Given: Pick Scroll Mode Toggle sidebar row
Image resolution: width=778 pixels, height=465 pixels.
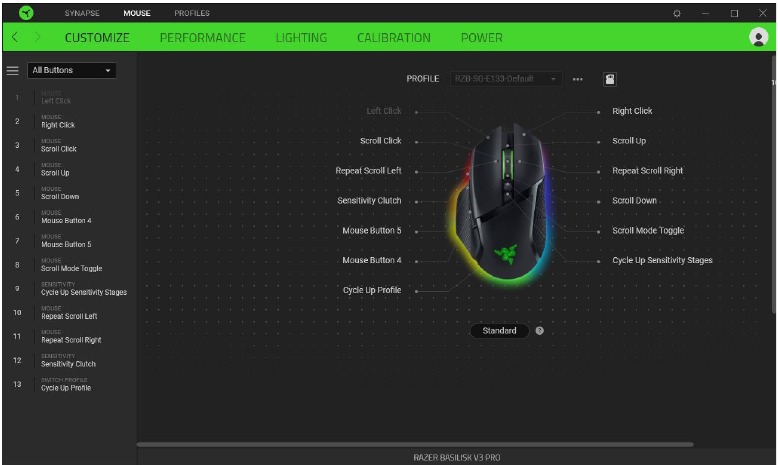Looking at the screenshot, I should click(69, 265).
